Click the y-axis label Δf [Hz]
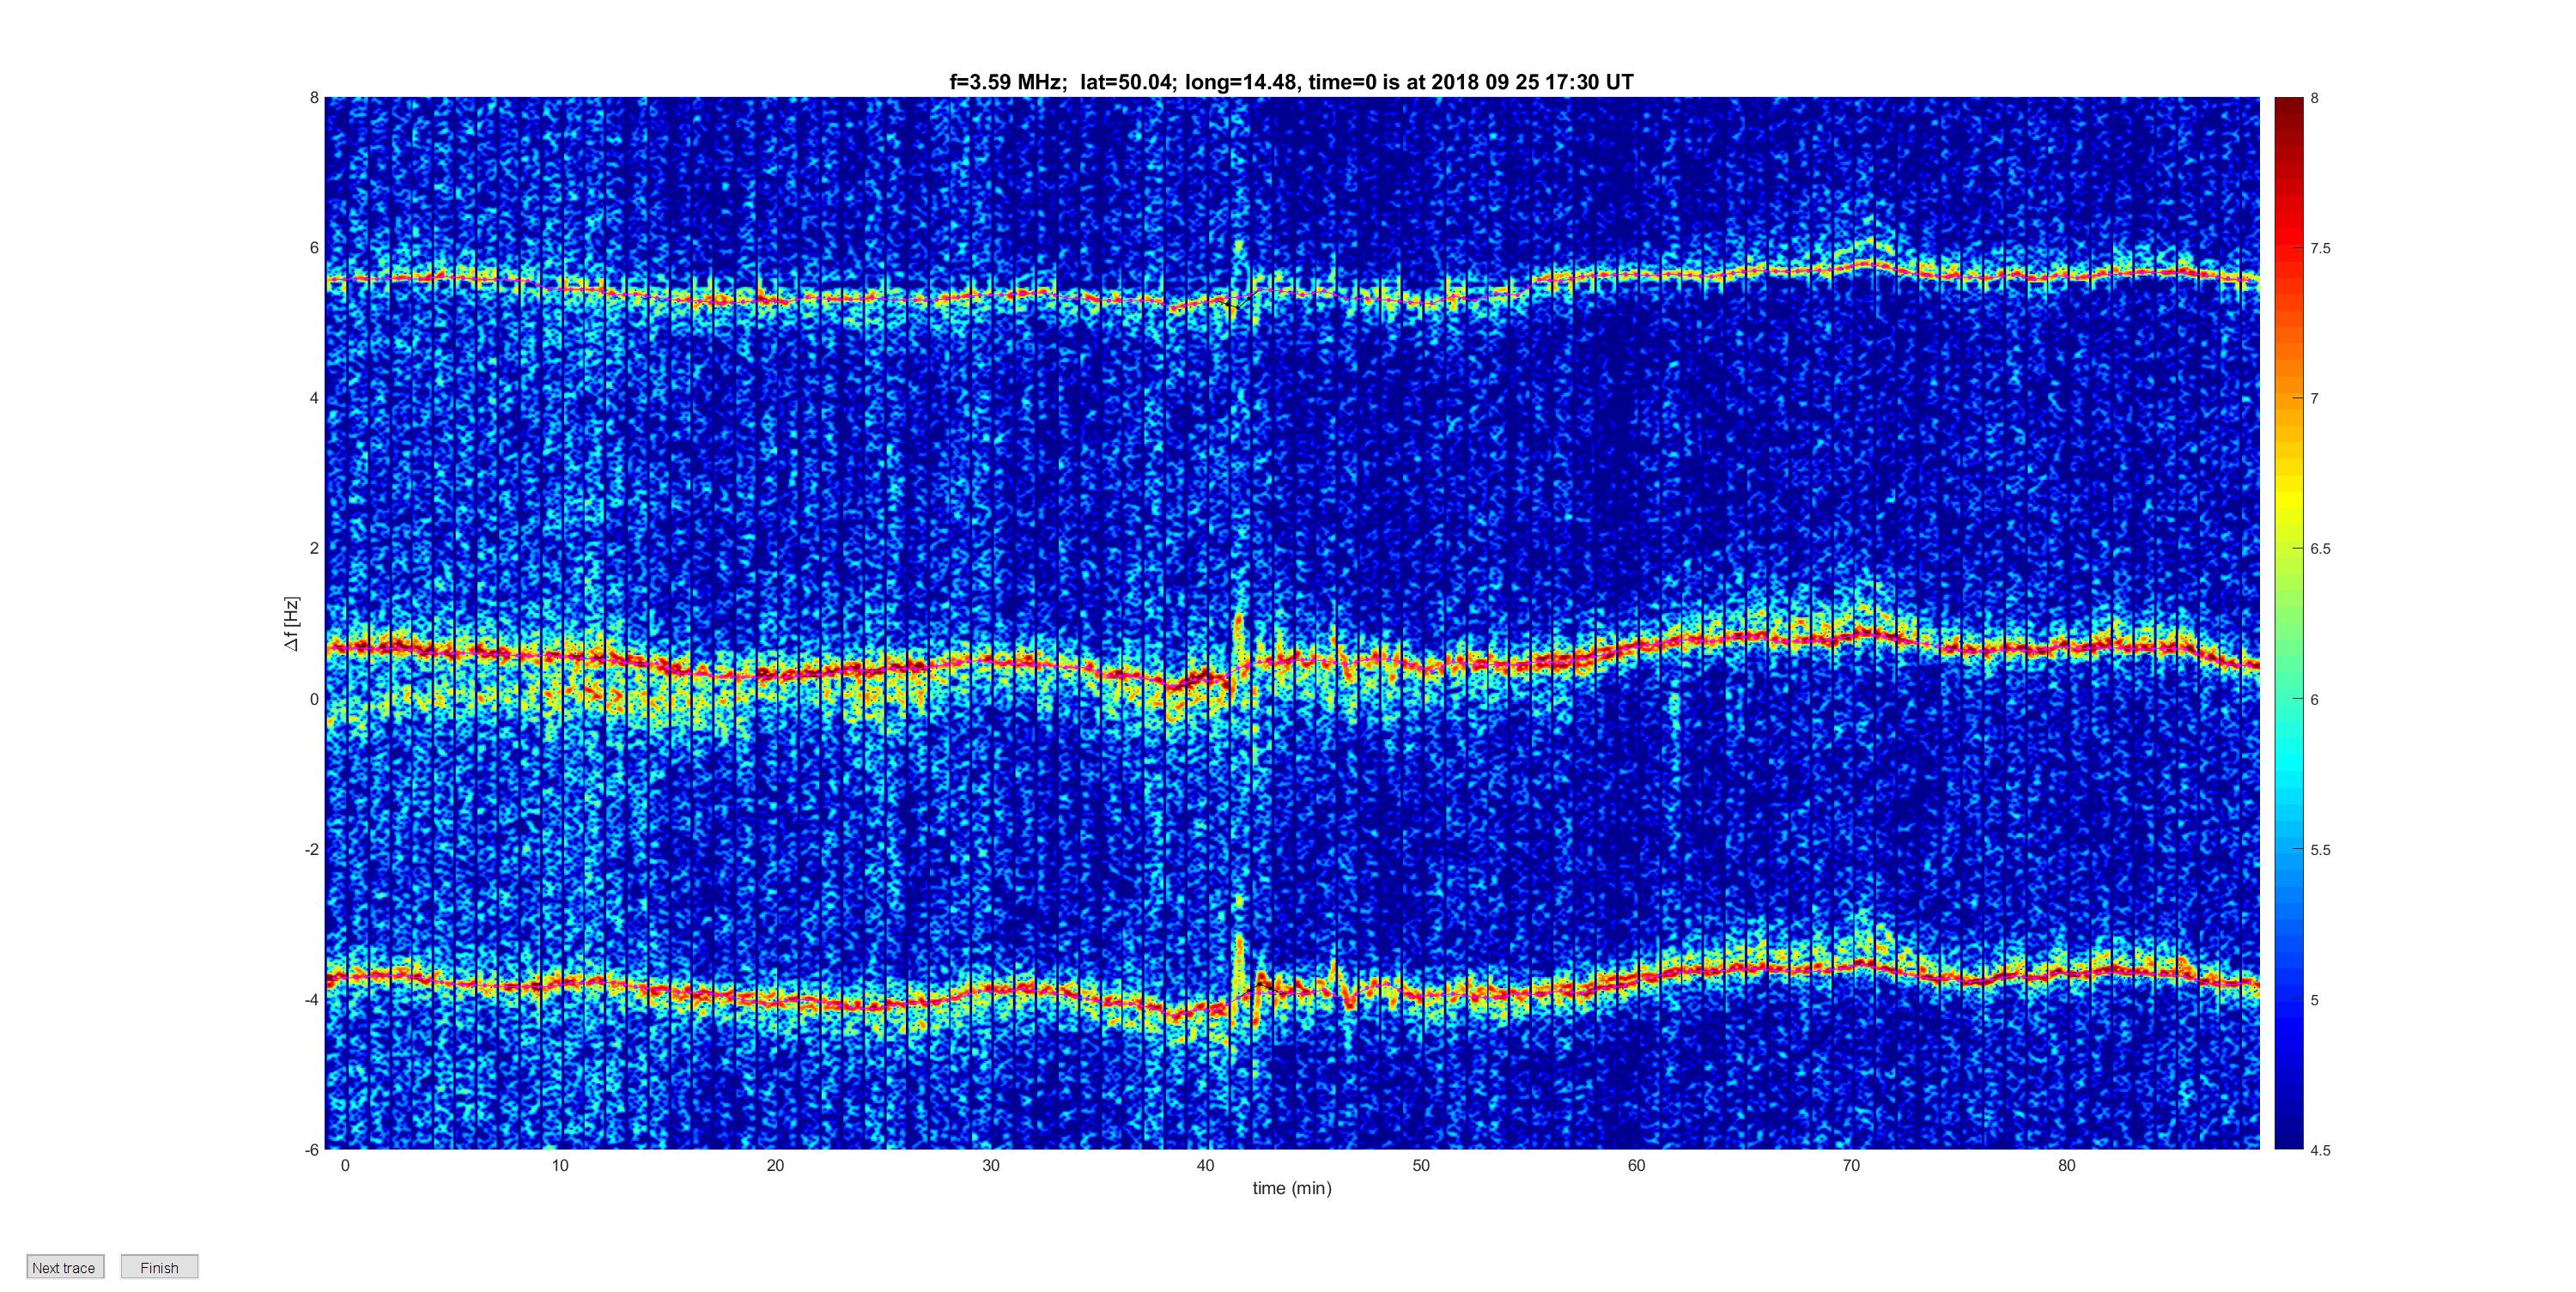Screen dimensions: 2576x1292 coord(291,624)
